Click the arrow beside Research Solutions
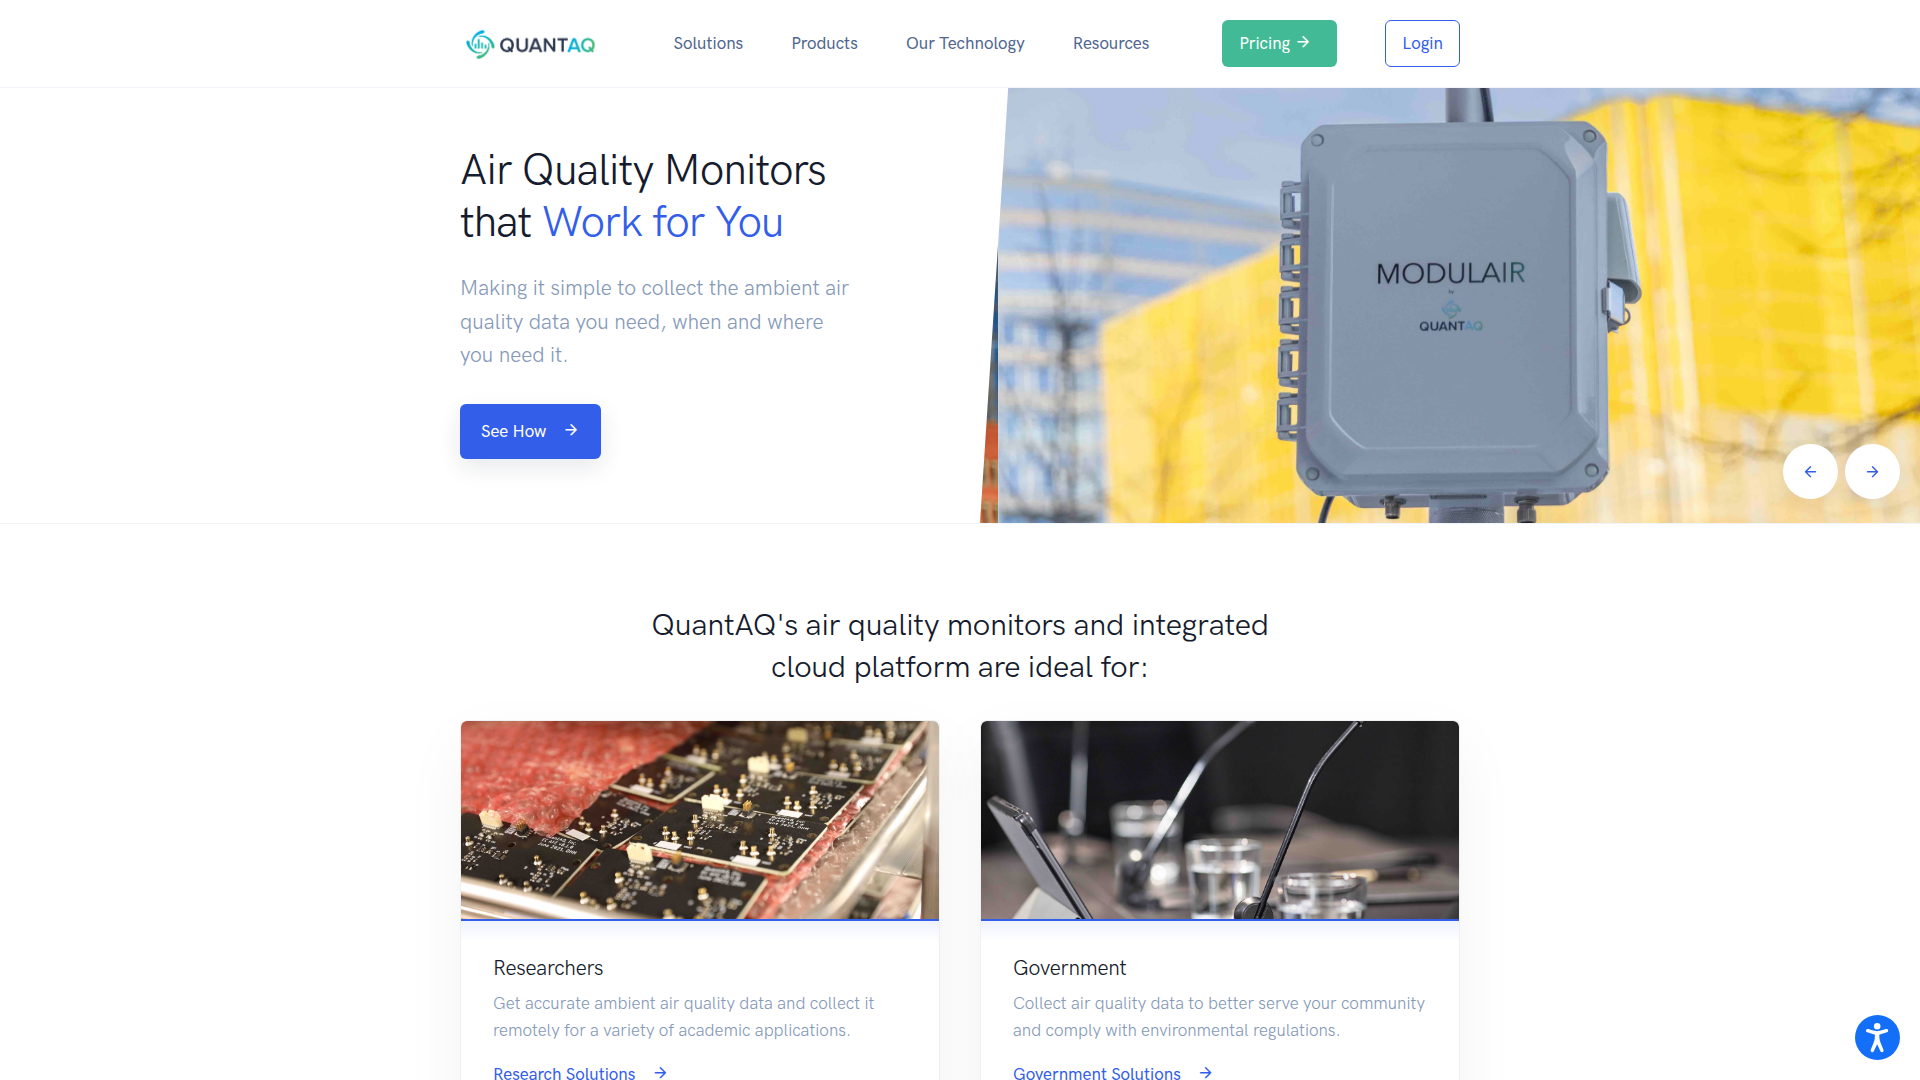 tap(660, 1072)
